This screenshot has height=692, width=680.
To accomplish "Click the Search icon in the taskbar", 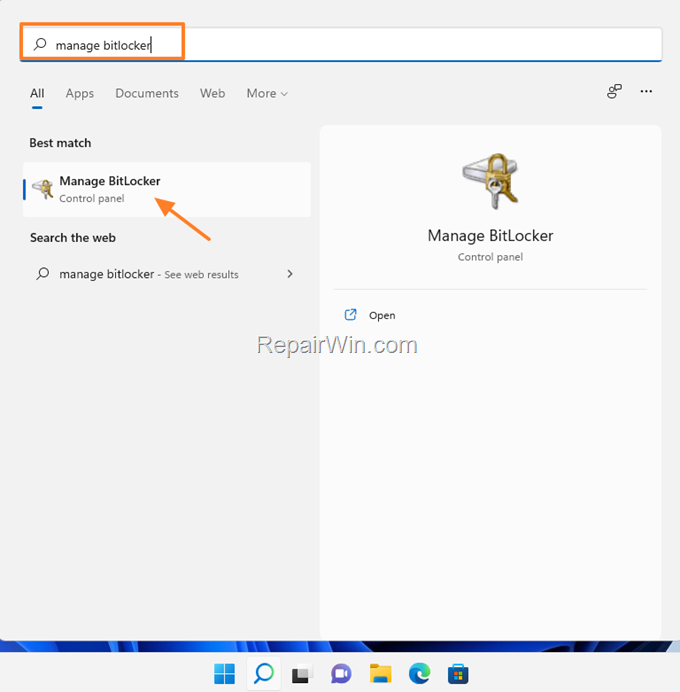I will click(264, 673).
